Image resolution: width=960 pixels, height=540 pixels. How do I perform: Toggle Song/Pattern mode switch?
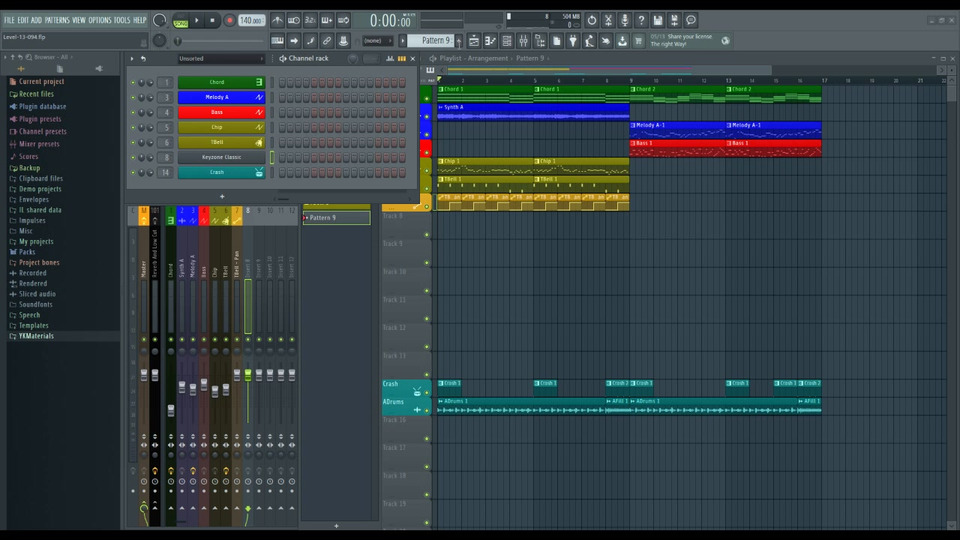pos(180,21)
